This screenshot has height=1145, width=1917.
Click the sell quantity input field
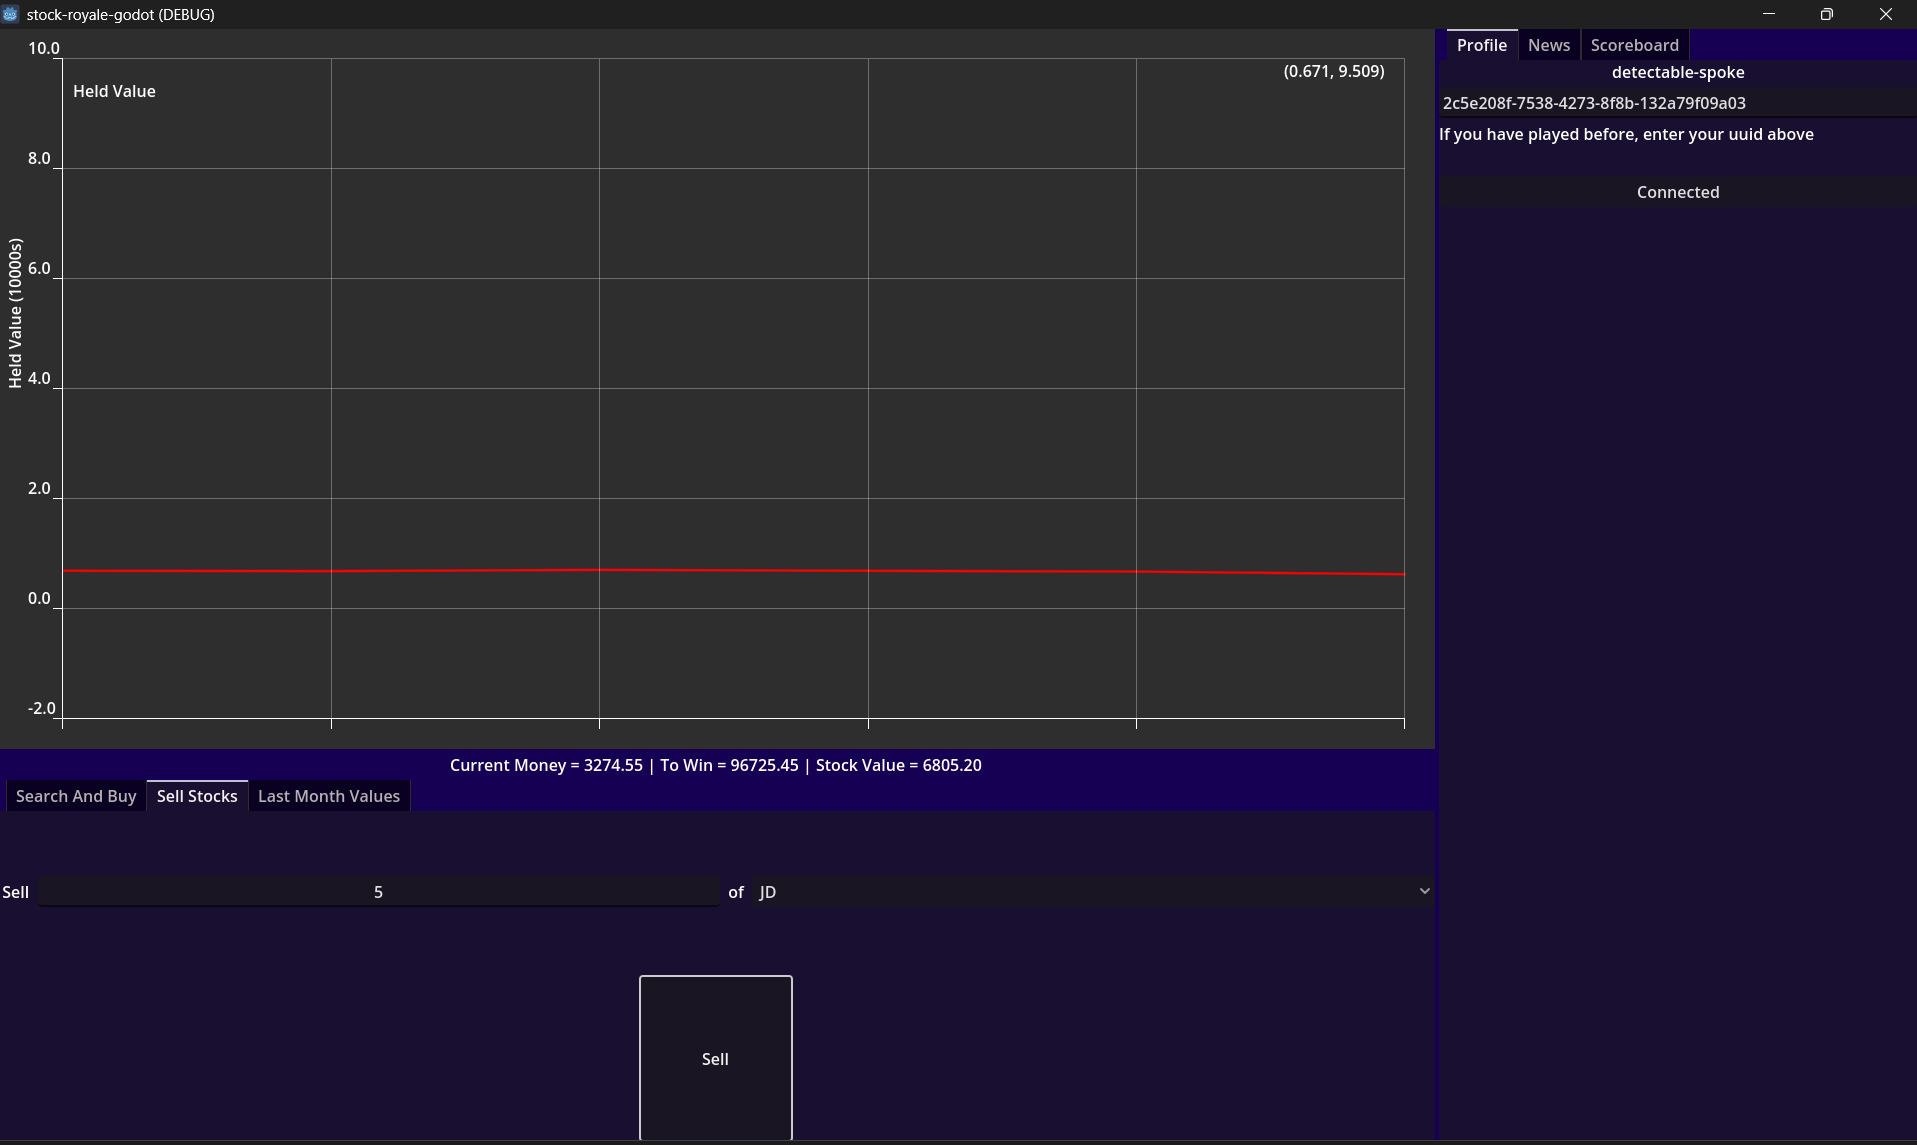coord(378,891)
